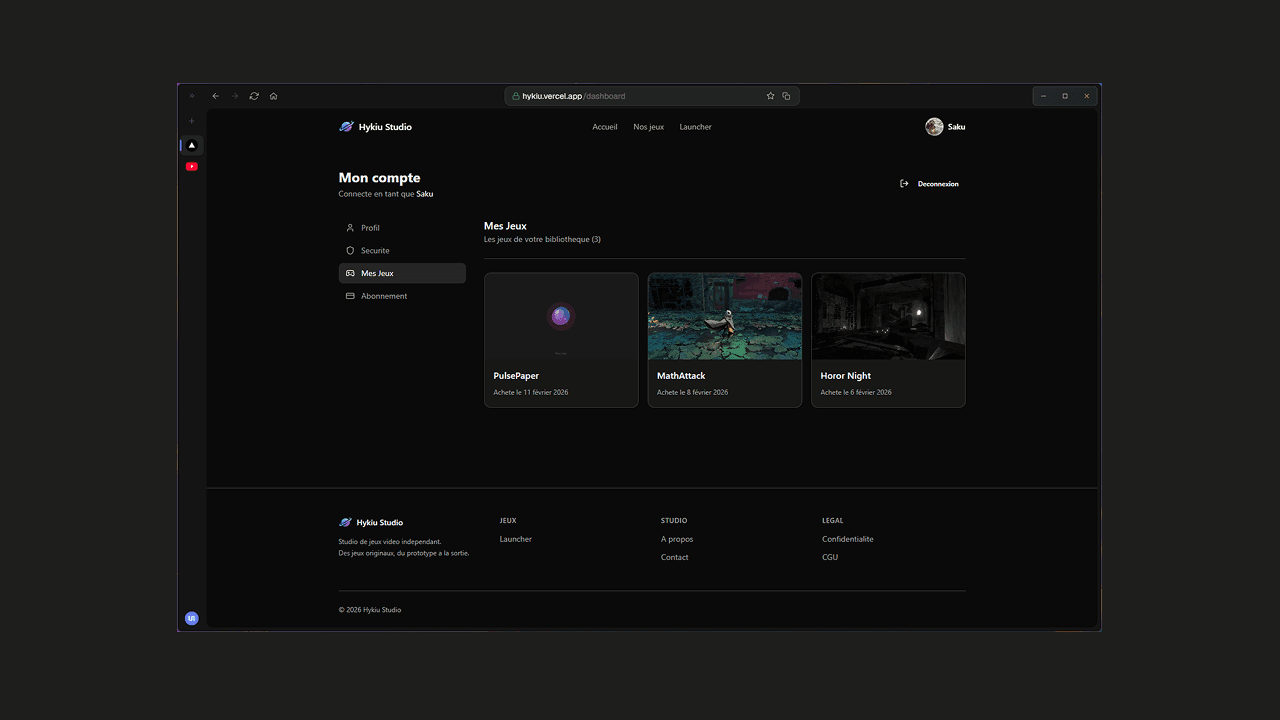1280x720 pixels.
Task: Go to Accueil in the top navigation
Action: click(x=605, y=127)
